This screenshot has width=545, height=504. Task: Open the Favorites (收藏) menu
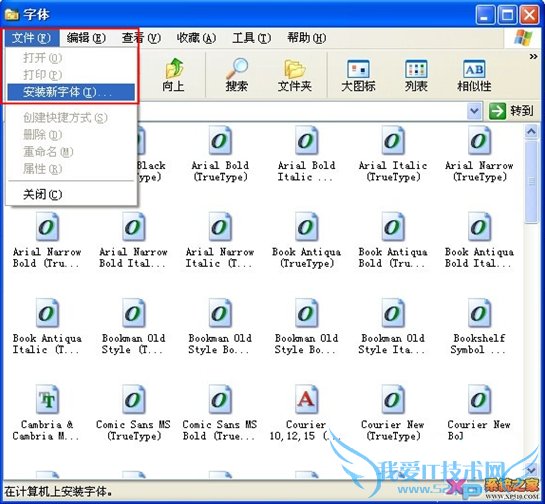pos(196,38)
